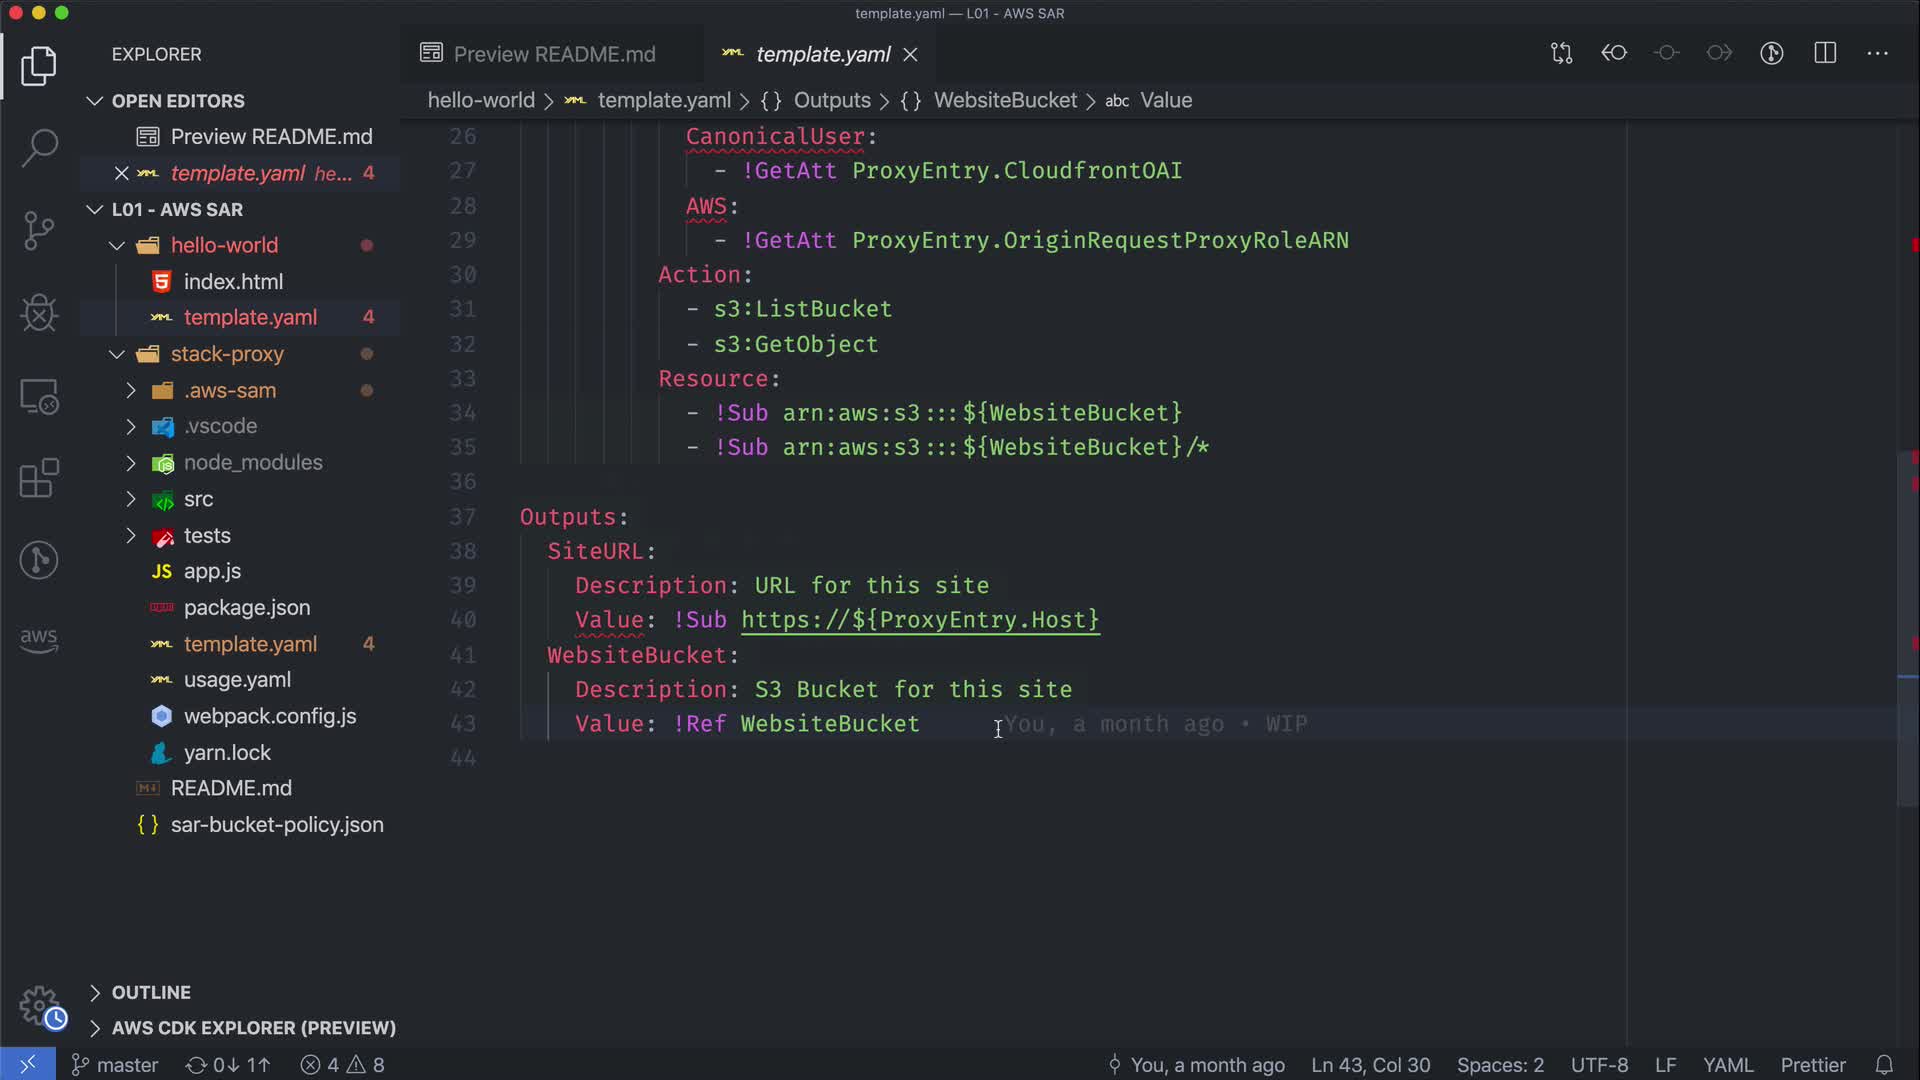The height and width of the screenshot is (1080, 1920).
Task: Open the Extensions view
Action: [39, 478]
